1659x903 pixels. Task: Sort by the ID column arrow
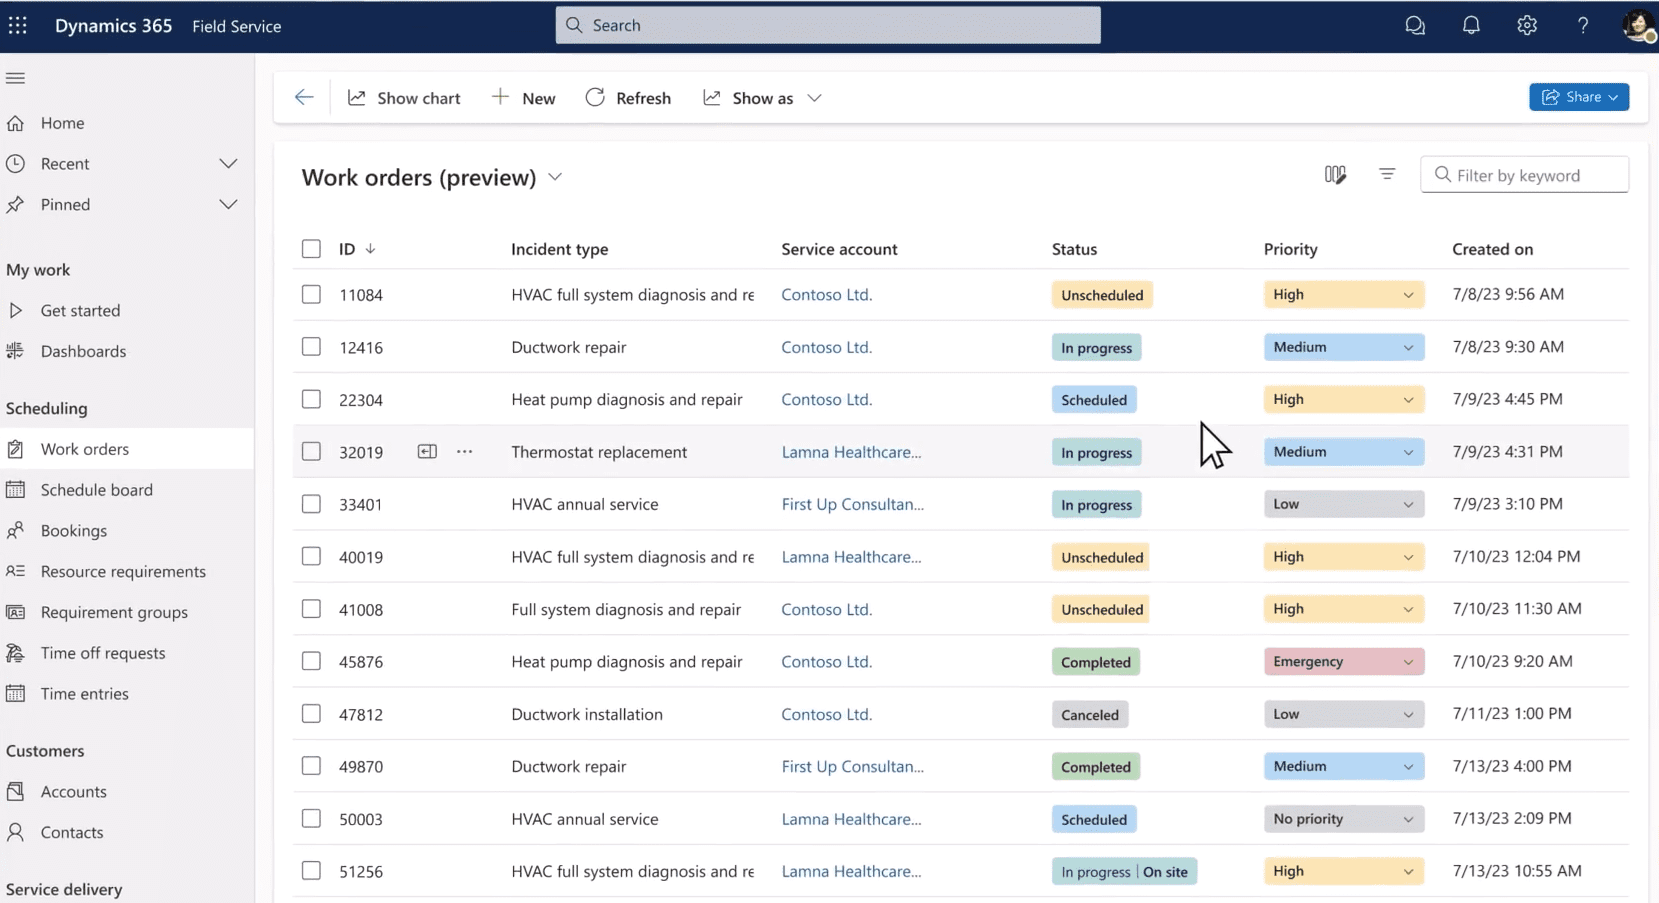point(370,249)
